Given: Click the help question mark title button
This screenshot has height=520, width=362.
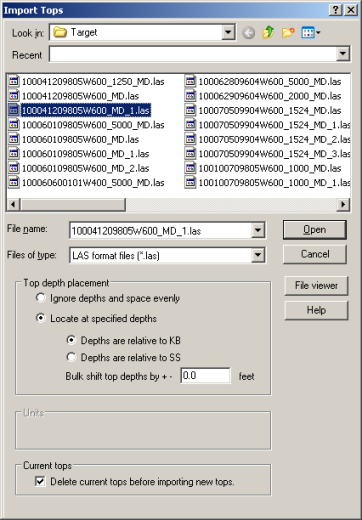Looking at the screenshot, I should point(335,10).
